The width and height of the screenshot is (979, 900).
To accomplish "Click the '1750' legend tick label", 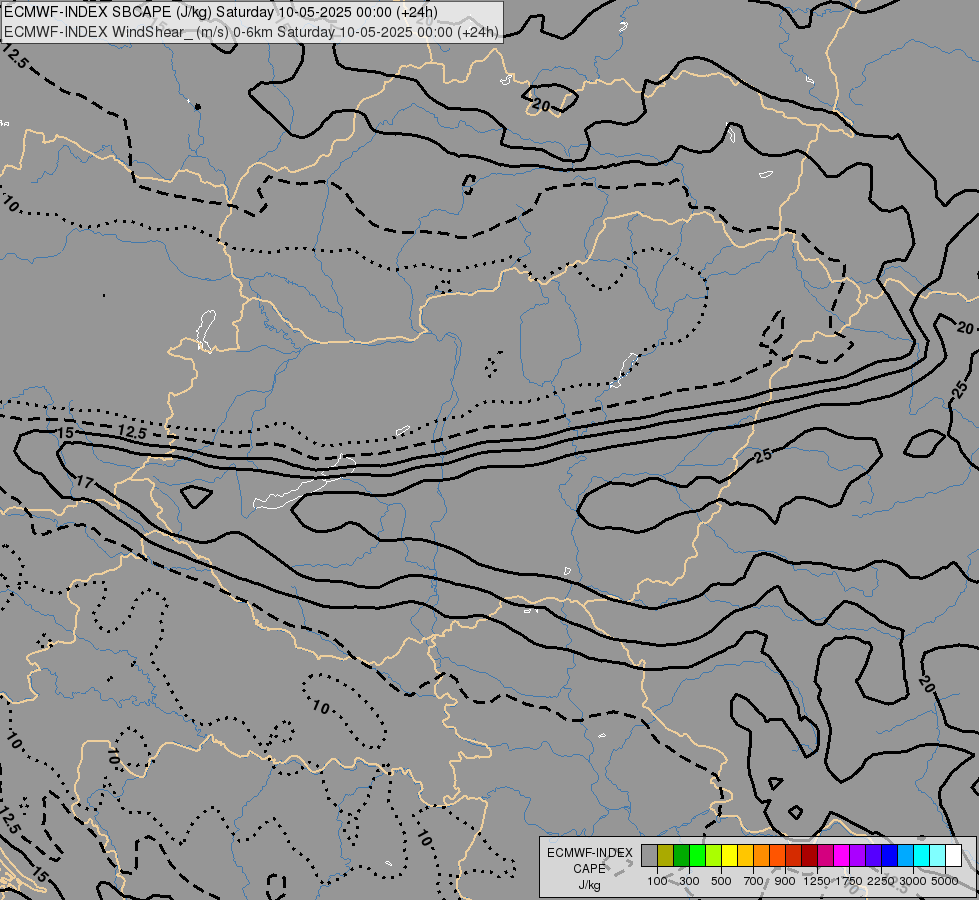I will [850, 881].
